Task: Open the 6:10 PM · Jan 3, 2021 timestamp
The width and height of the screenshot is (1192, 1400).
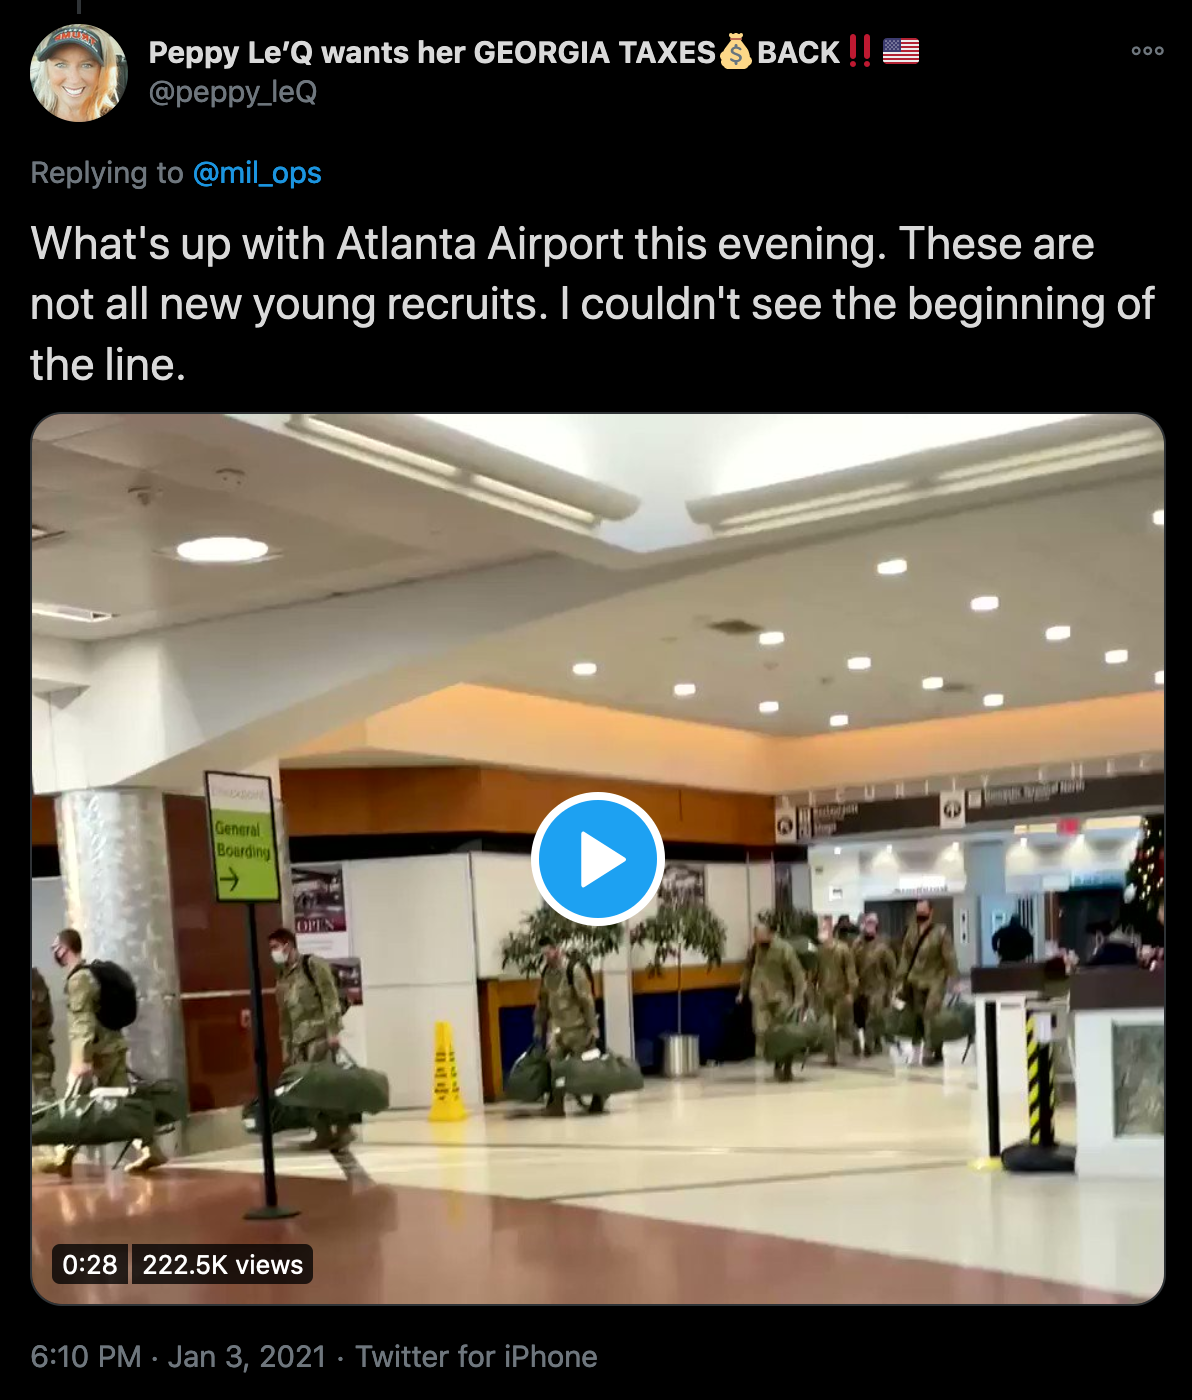Action: (179, 1356)
